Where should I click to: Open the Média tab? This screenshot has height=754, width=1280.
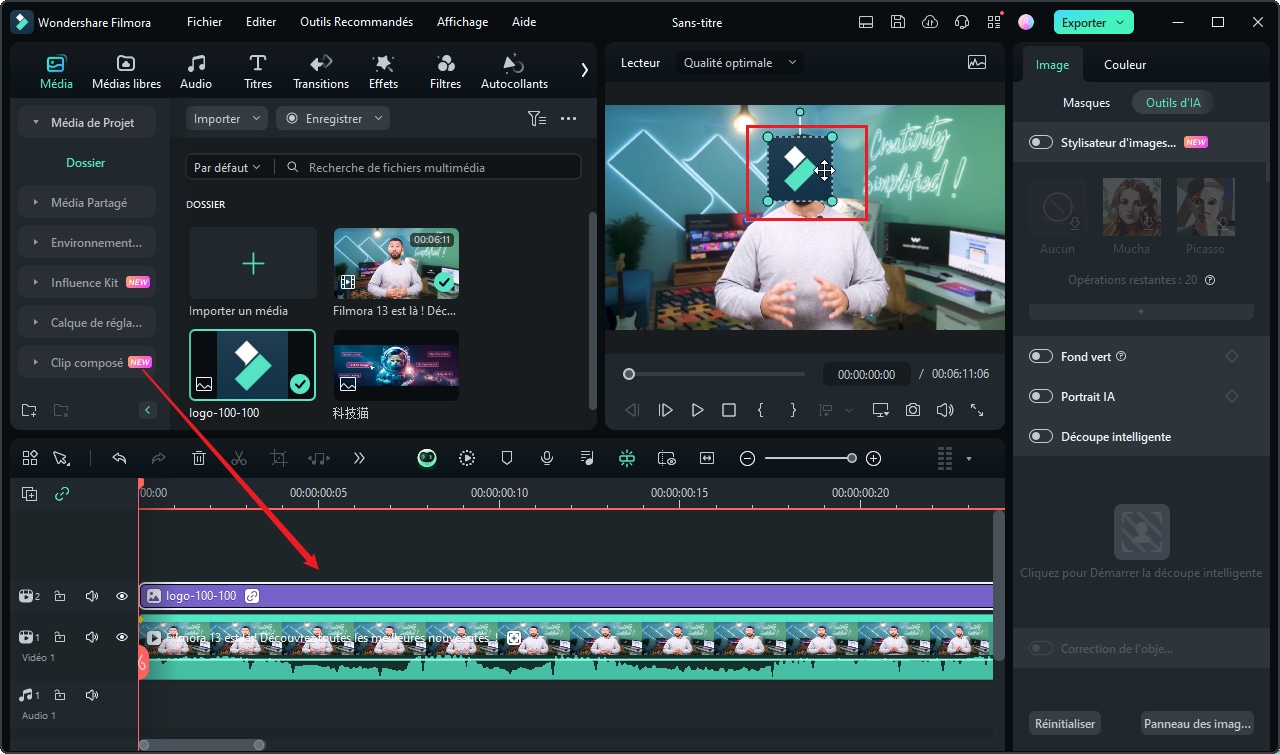coord(56,72)
